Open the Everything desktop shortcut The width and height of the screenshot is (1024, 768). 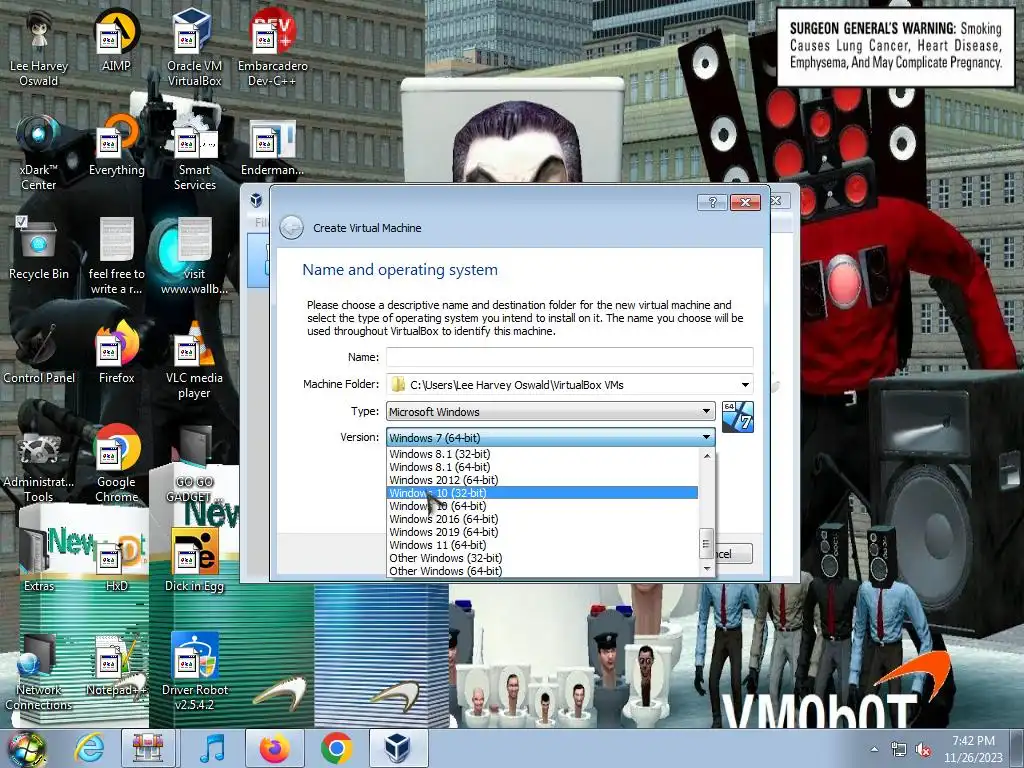(116, 145)
